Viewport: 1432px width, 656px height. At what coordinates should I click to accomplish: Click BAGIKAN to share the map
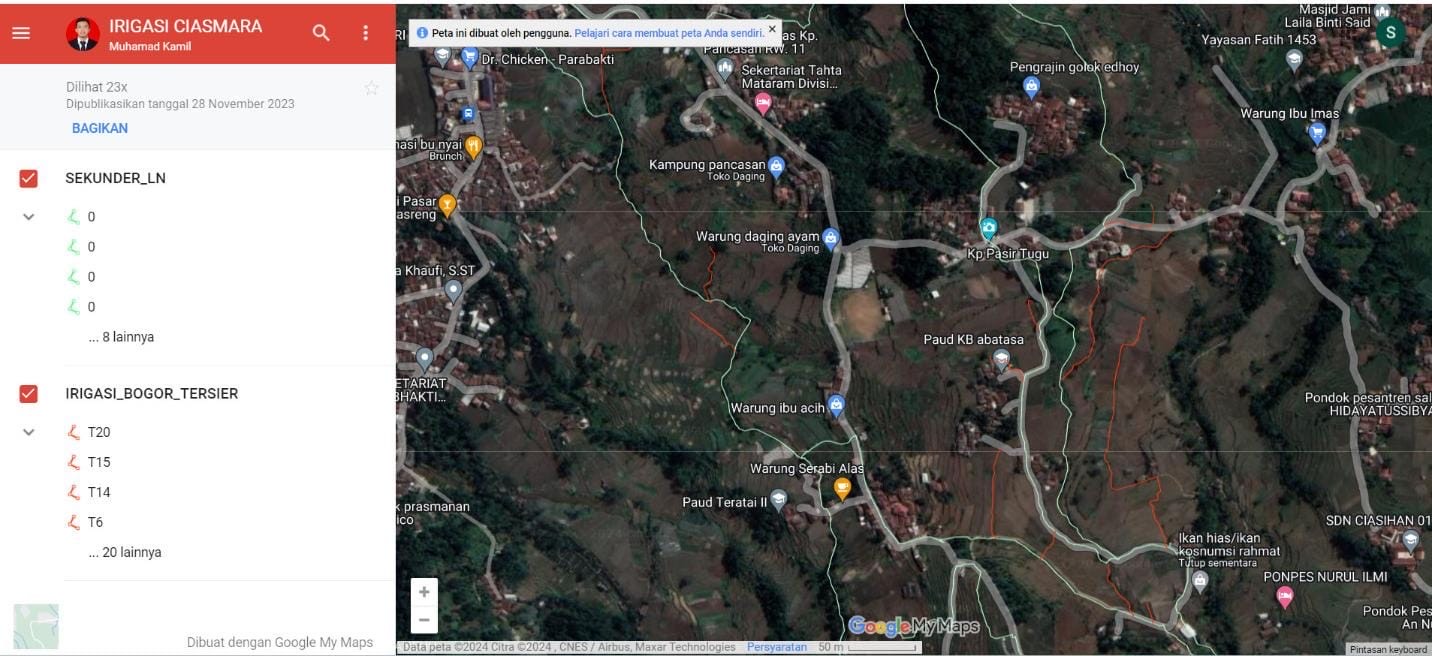tap(99, 128)
